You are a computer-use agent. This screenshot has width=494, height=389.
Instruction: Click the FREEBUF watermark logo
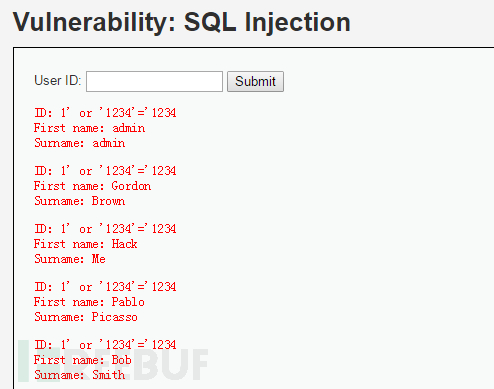[113, 361]
